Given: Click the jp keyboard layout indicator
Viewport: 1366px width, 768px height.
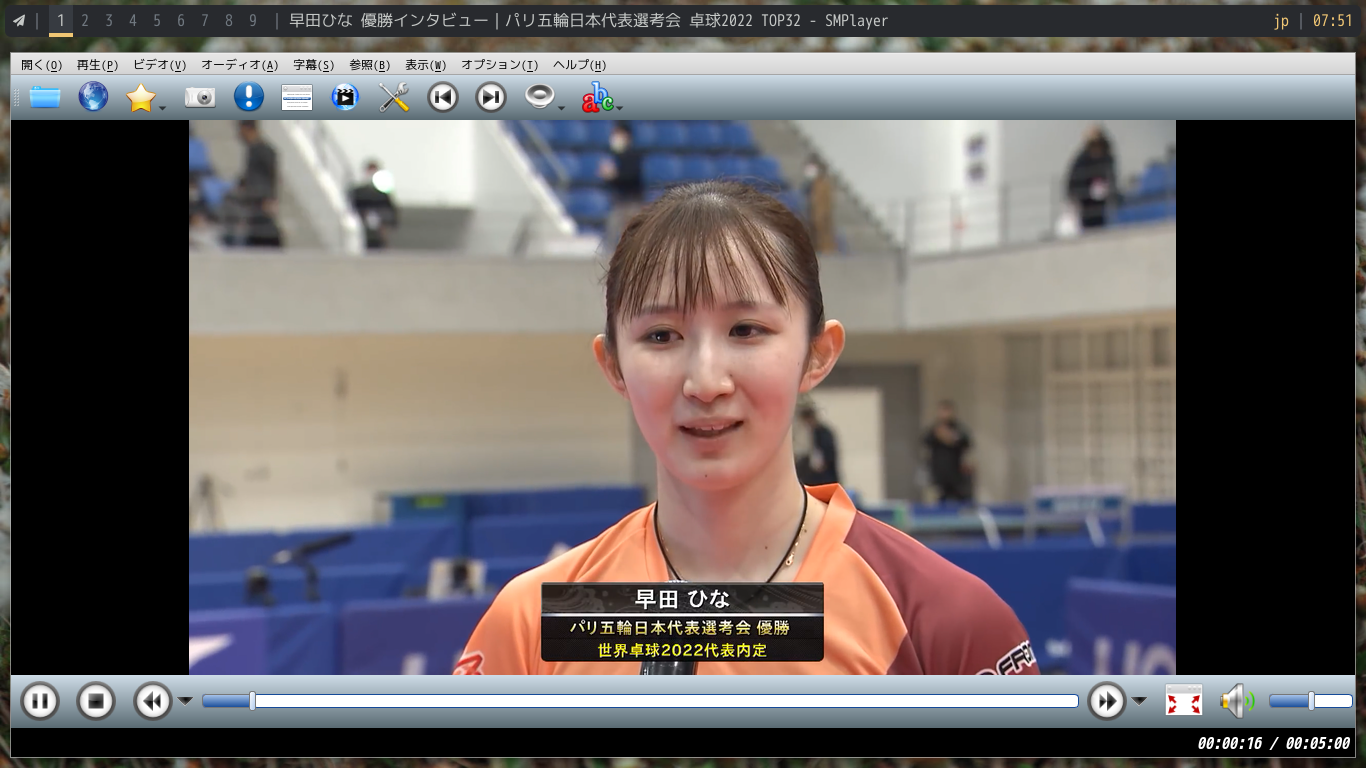Looking at the screenshot, I should click(x=1281, y=20).
